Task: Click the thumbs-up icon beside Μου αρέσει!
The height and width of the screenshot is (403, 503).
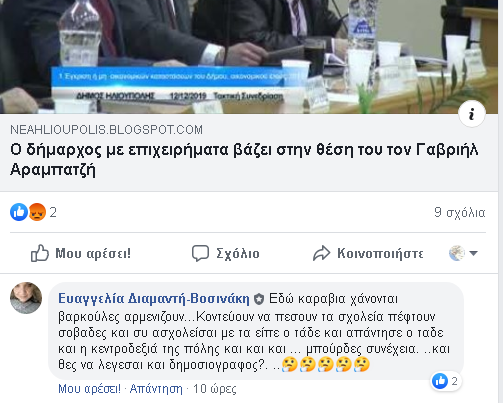Action: coord(40,253)
